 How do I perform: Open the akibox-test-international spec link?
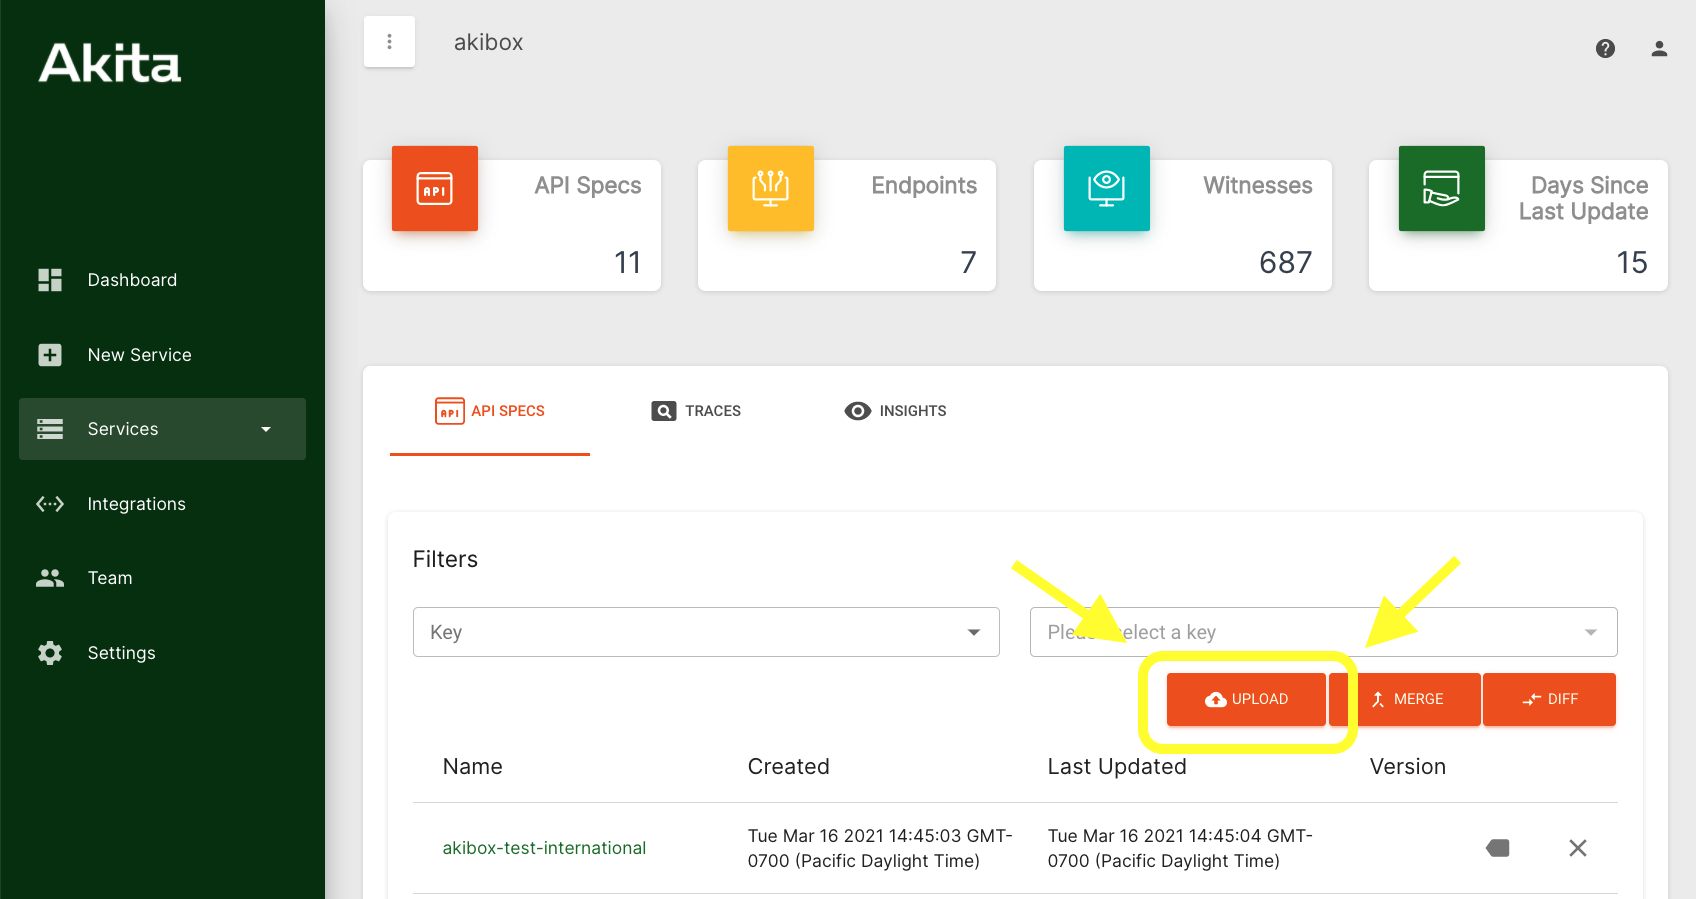point(544,848)
